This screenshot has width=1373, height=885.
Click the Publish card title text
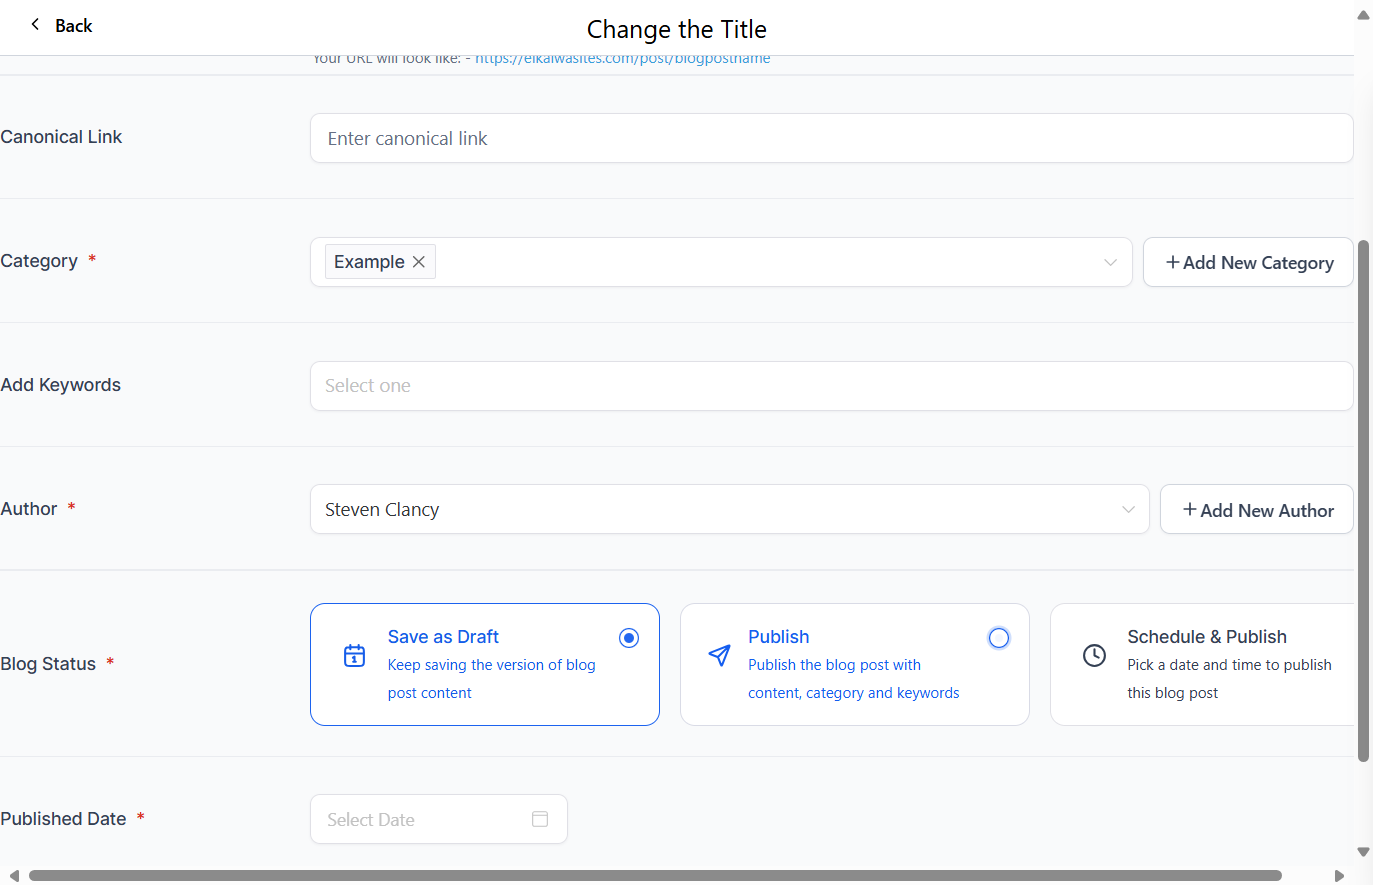(779, 637)
